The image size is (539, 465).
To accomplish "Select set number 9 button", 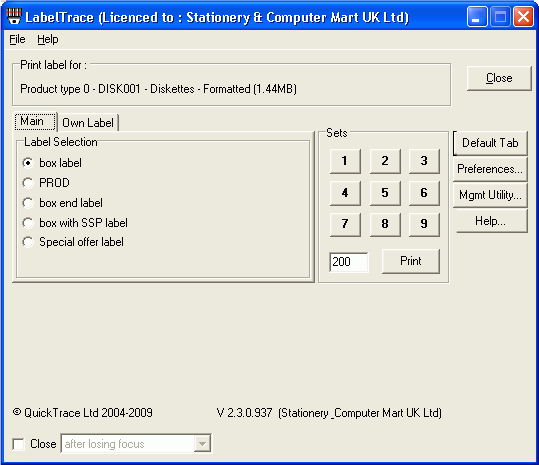I will 424,224.
